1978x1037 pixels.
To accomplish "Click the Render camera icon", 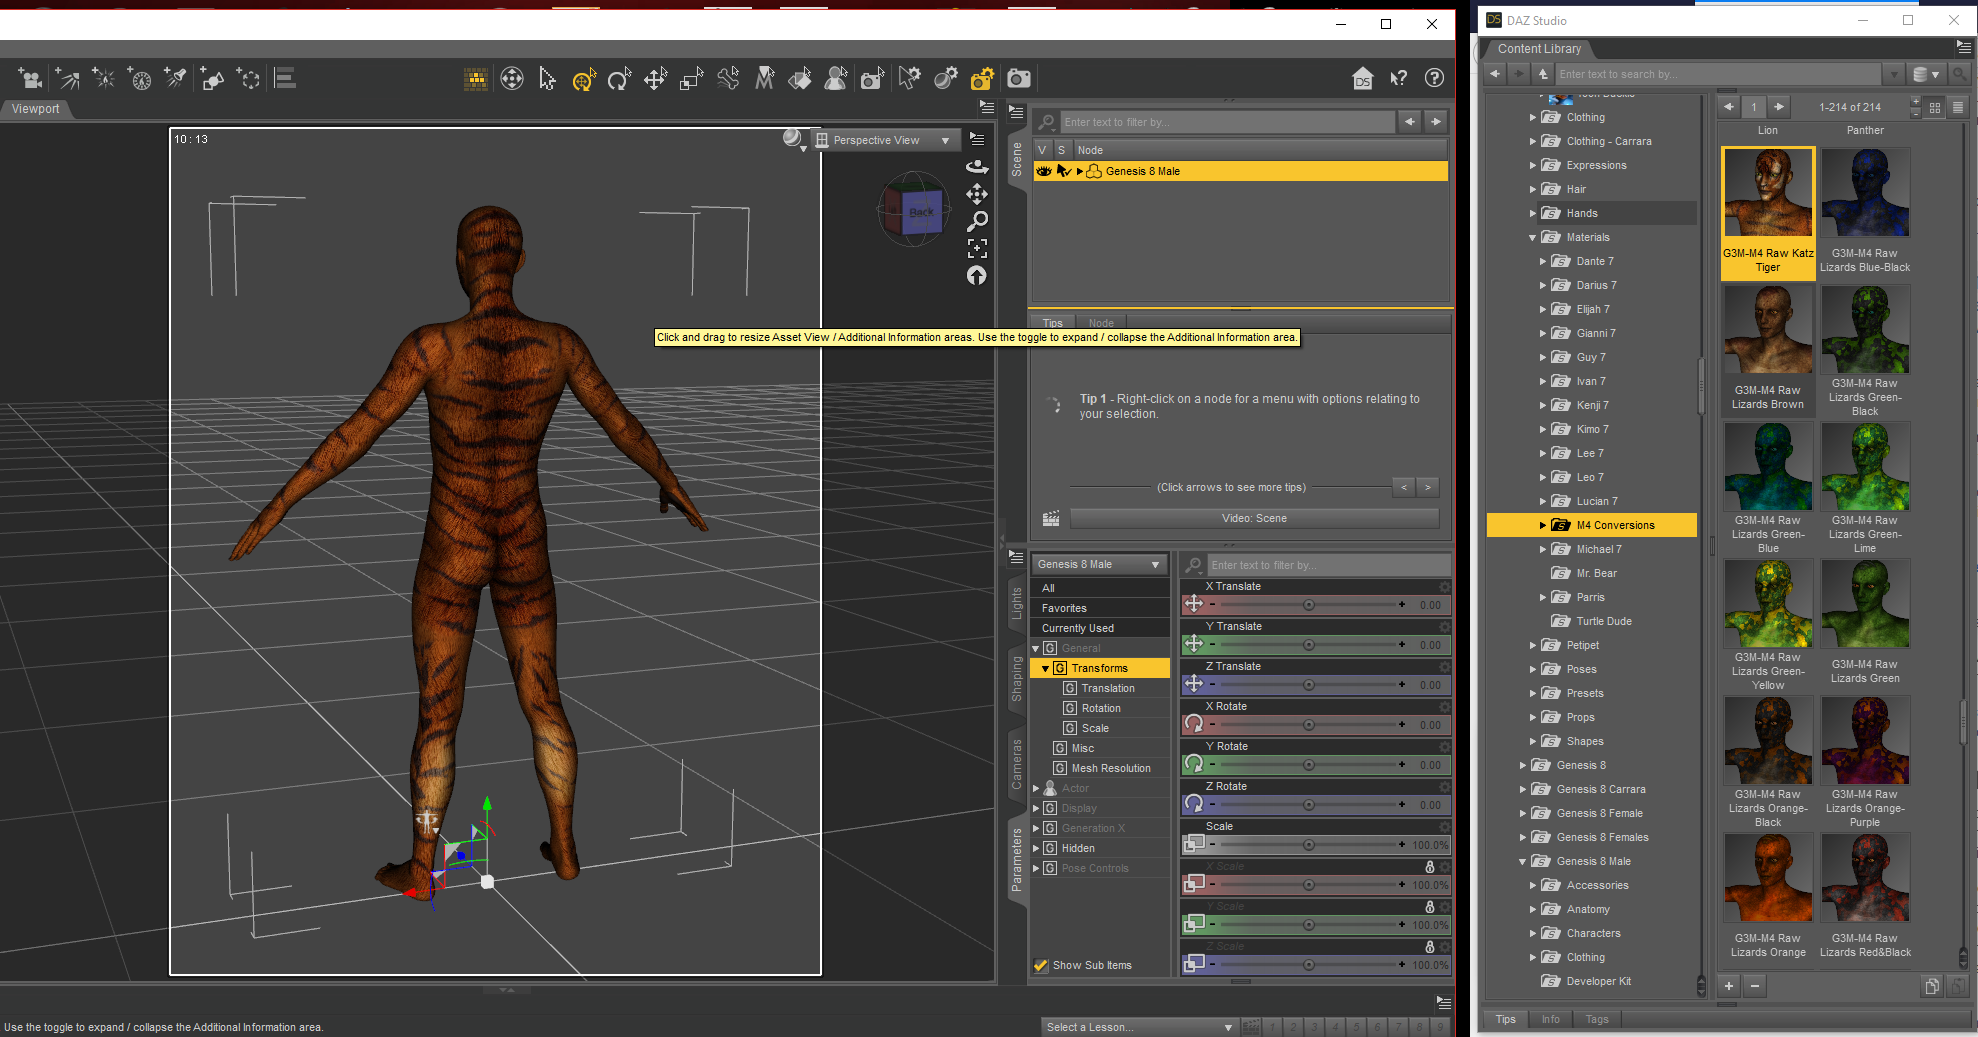I will point(1018,79).
